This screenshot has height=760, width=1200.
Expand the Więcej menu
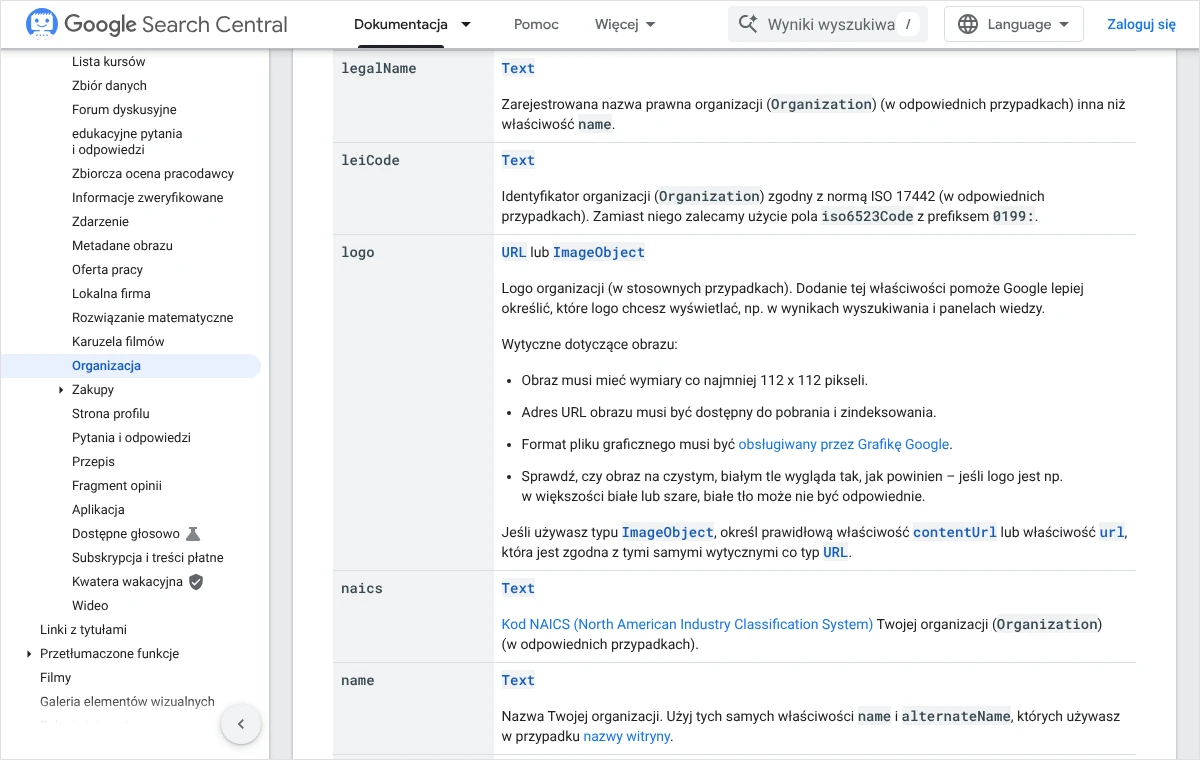click(625, 24)
